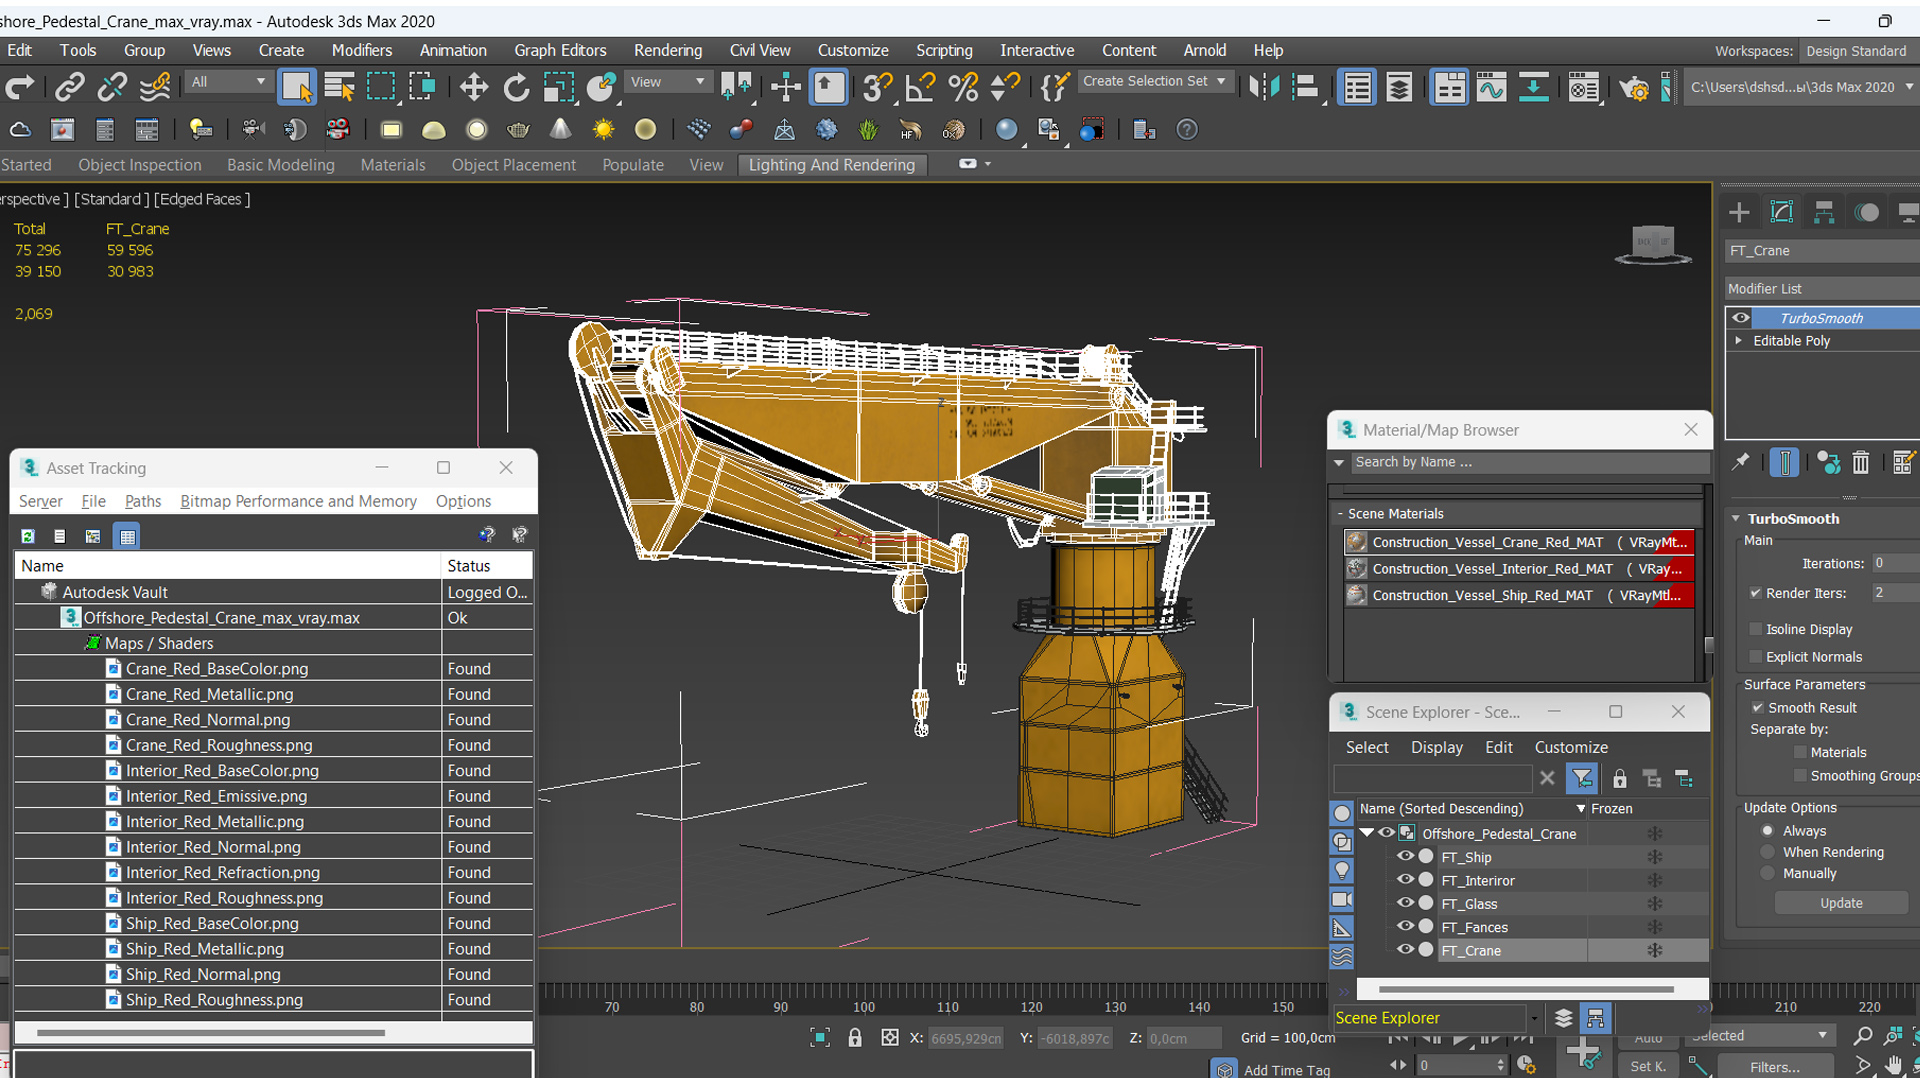Click the Link objects chain icon

click(x=69, y=88)
